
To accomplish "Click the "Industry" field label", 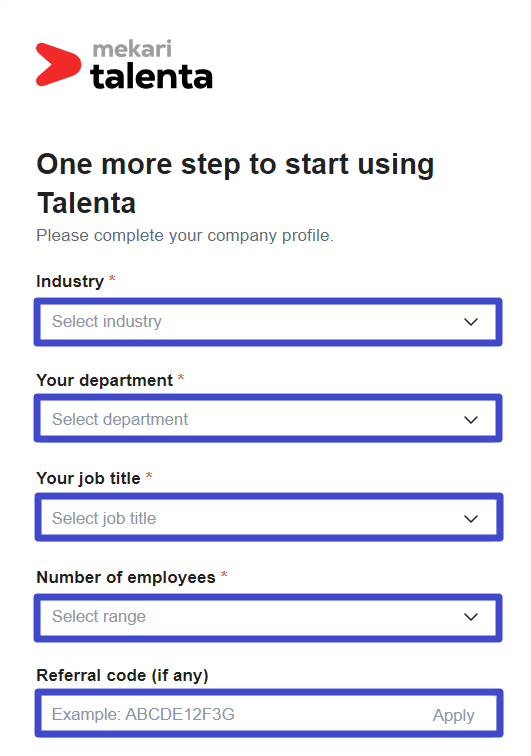I will point(70,281).
